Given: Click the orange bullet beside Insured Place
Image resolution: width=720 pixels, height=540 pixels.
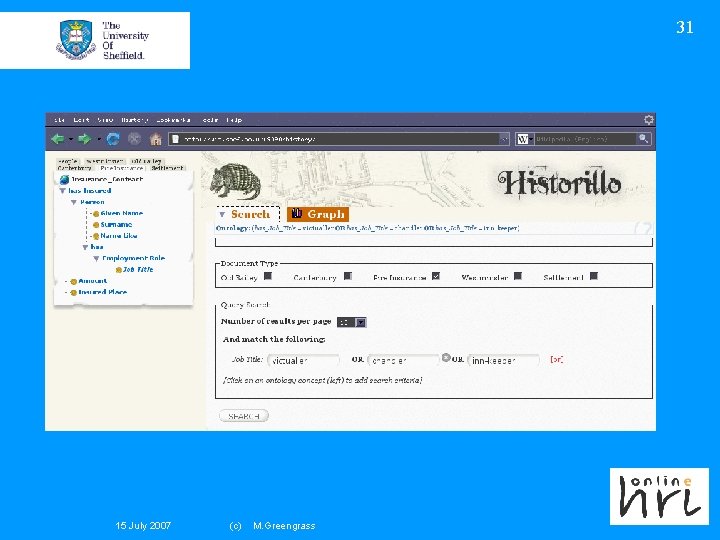Looking at the screenshot, I should pyautogui.click(x=73, y=292).
